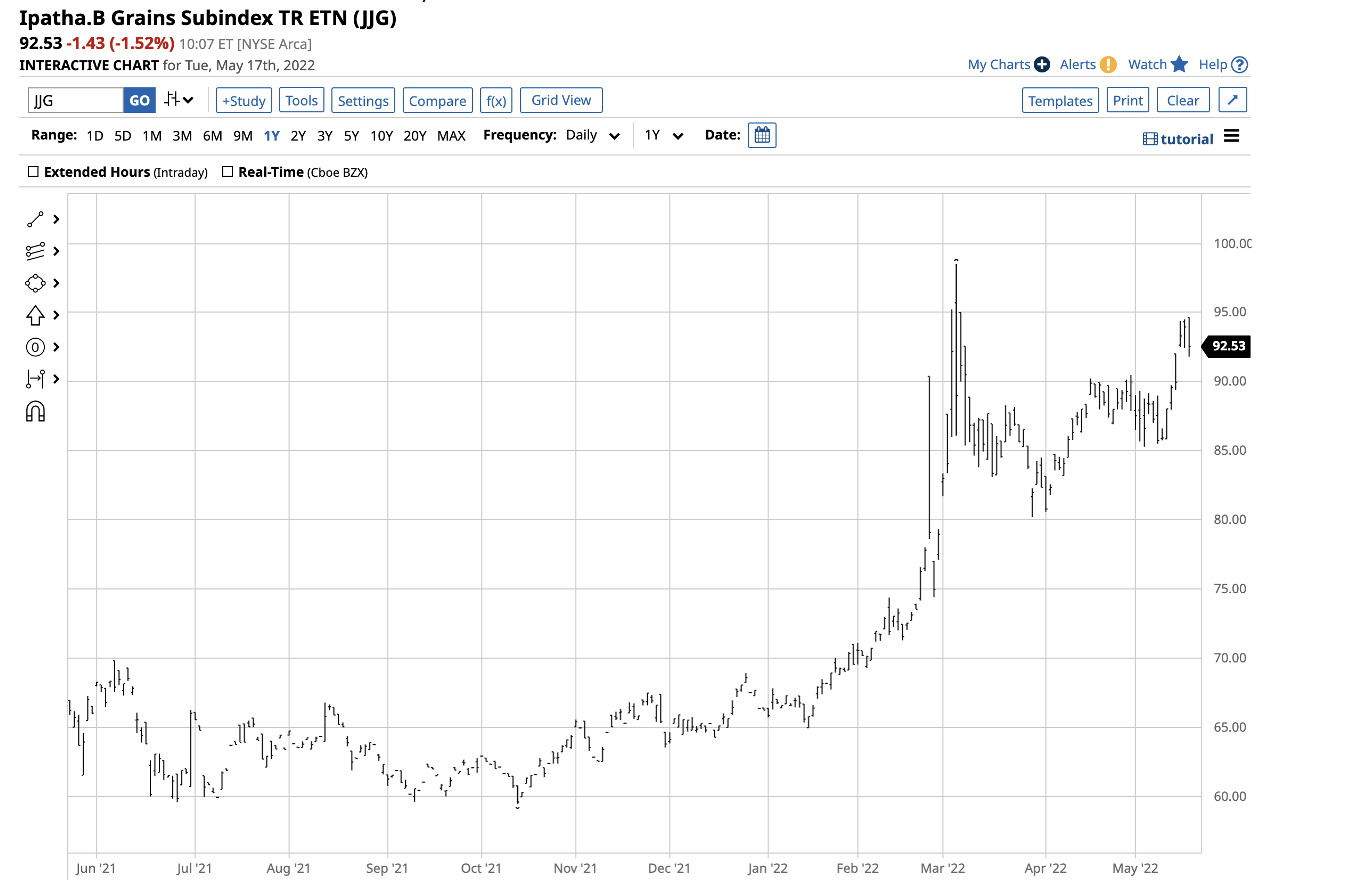The width and height of the screenshot is (1348, 894).
Task: Set range to 3M
Action: click(182, 136)
